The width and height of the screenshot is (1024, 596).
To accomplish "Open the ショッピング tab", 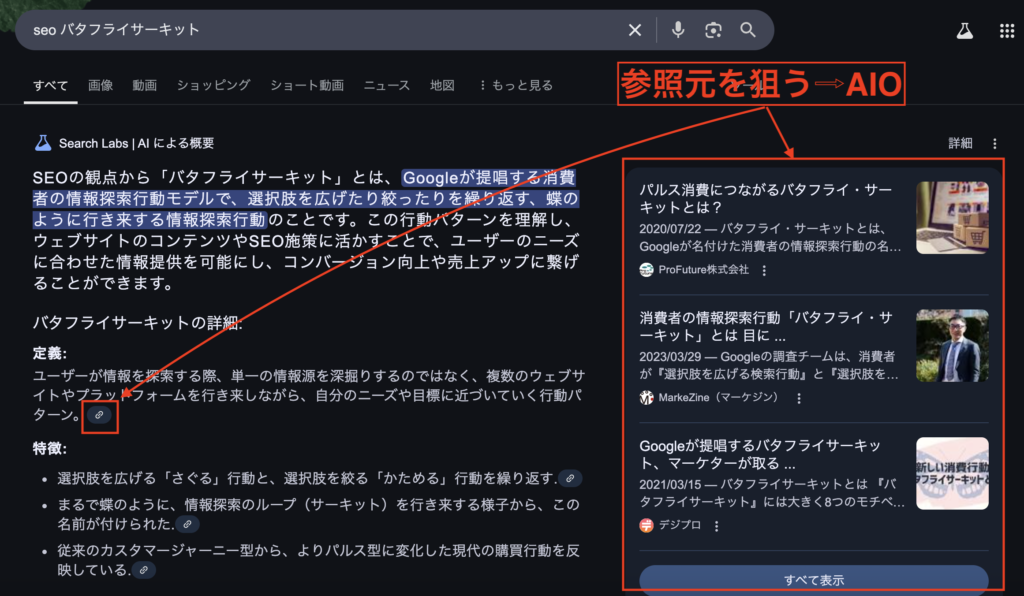I will 214,86.
